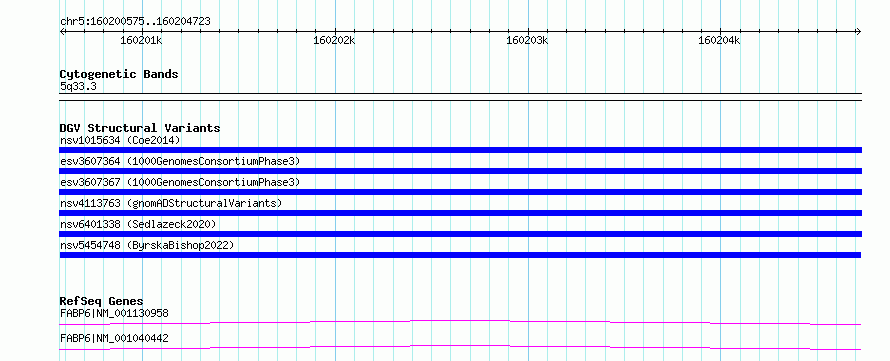Click the blue bar under nsv4113763

click(460, 213)
